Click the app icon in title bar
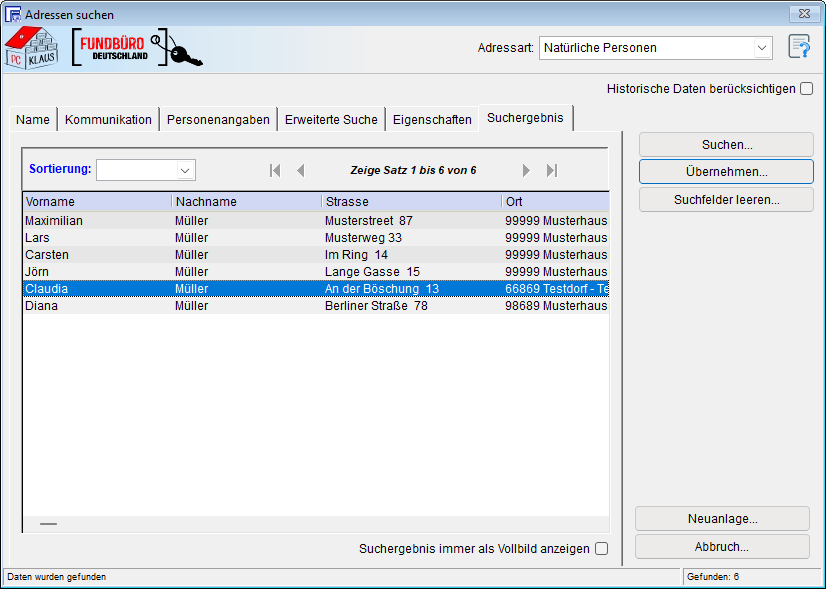The width and height of the screenshot is (826, 589). (13, 15)
